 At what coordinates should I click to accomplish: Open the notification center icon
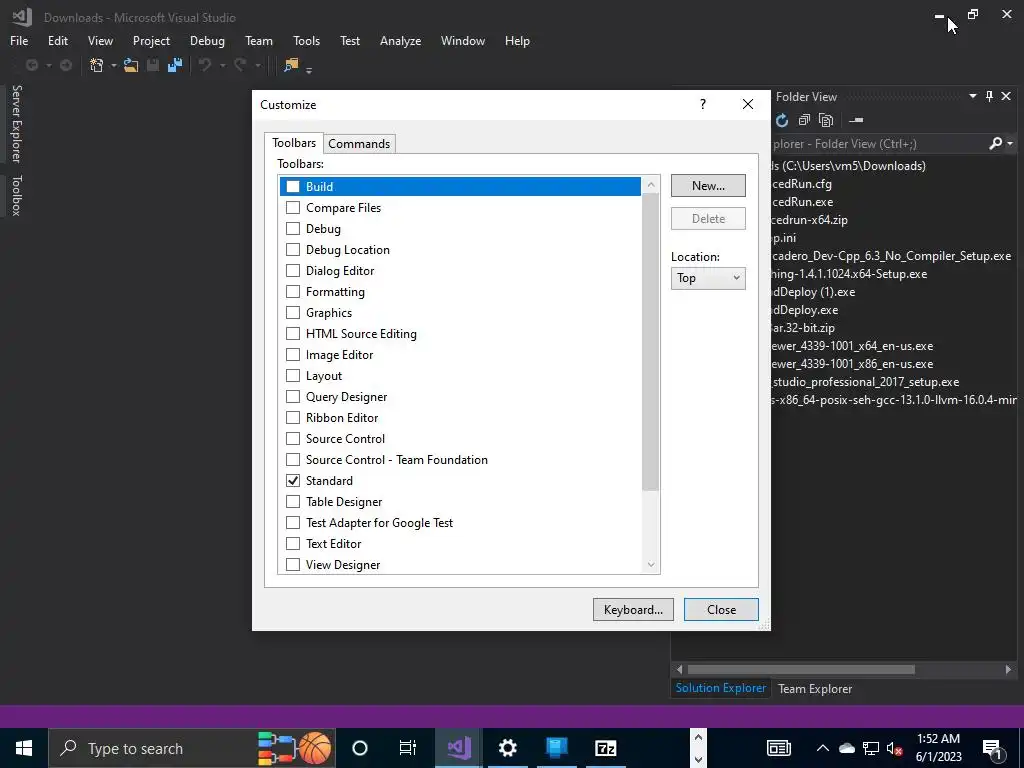click(x=992, y=748)
